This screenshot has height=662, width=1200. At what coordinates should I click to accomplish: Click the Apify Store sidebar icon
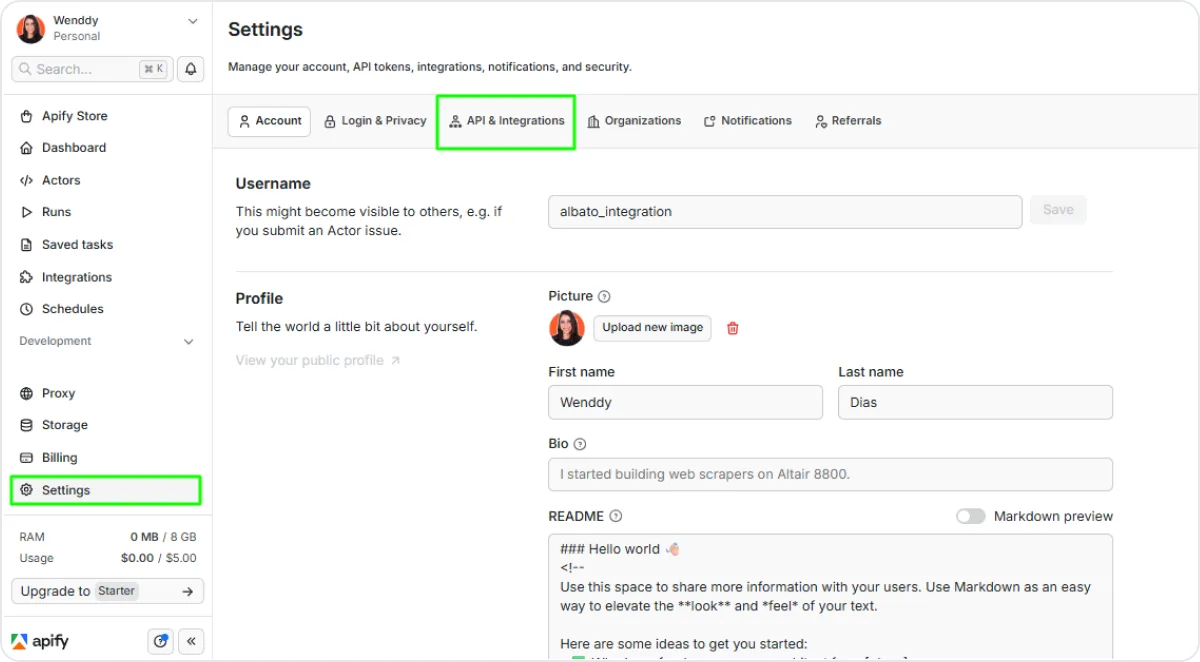click(27, 116)
